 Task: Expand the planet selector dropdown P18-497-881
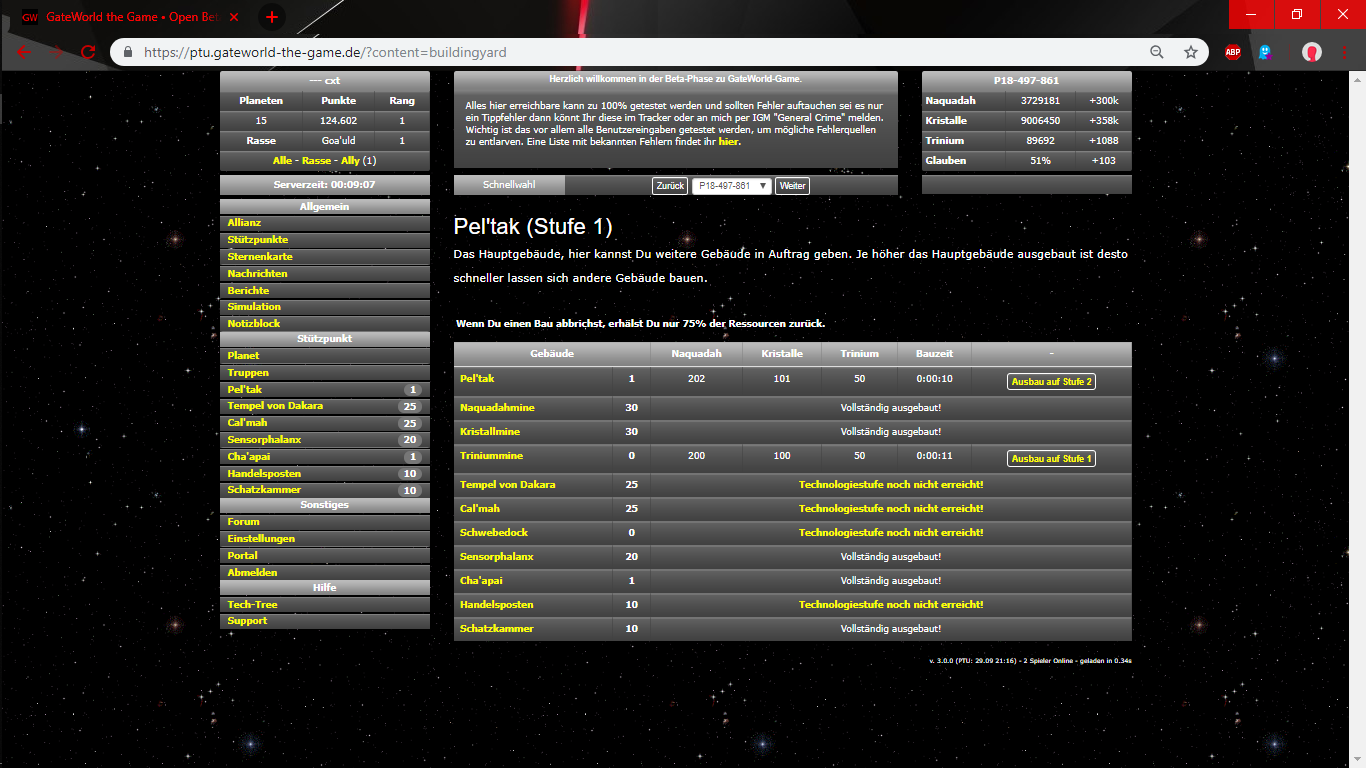pyautogui.click(x=731, y=186)
